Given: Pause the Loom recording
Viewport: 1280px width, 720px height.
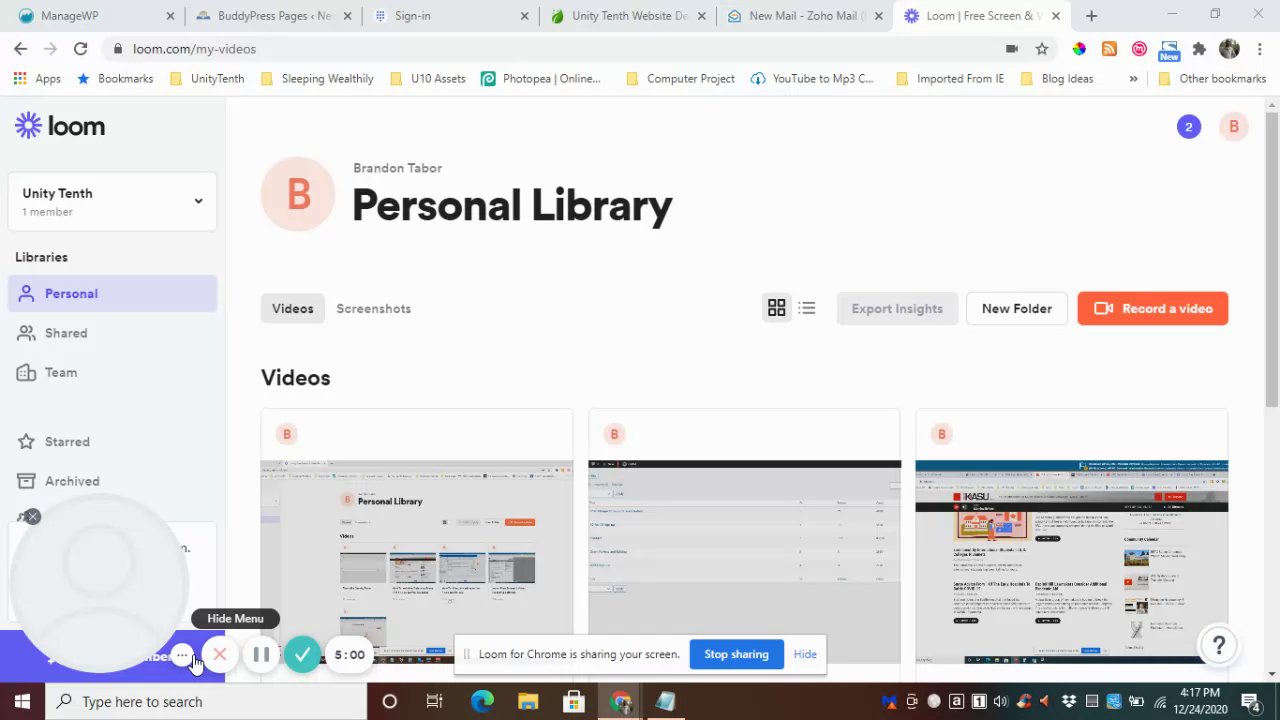Looking at the screenshot, I should pyautogui.click(x=261, y=655).
